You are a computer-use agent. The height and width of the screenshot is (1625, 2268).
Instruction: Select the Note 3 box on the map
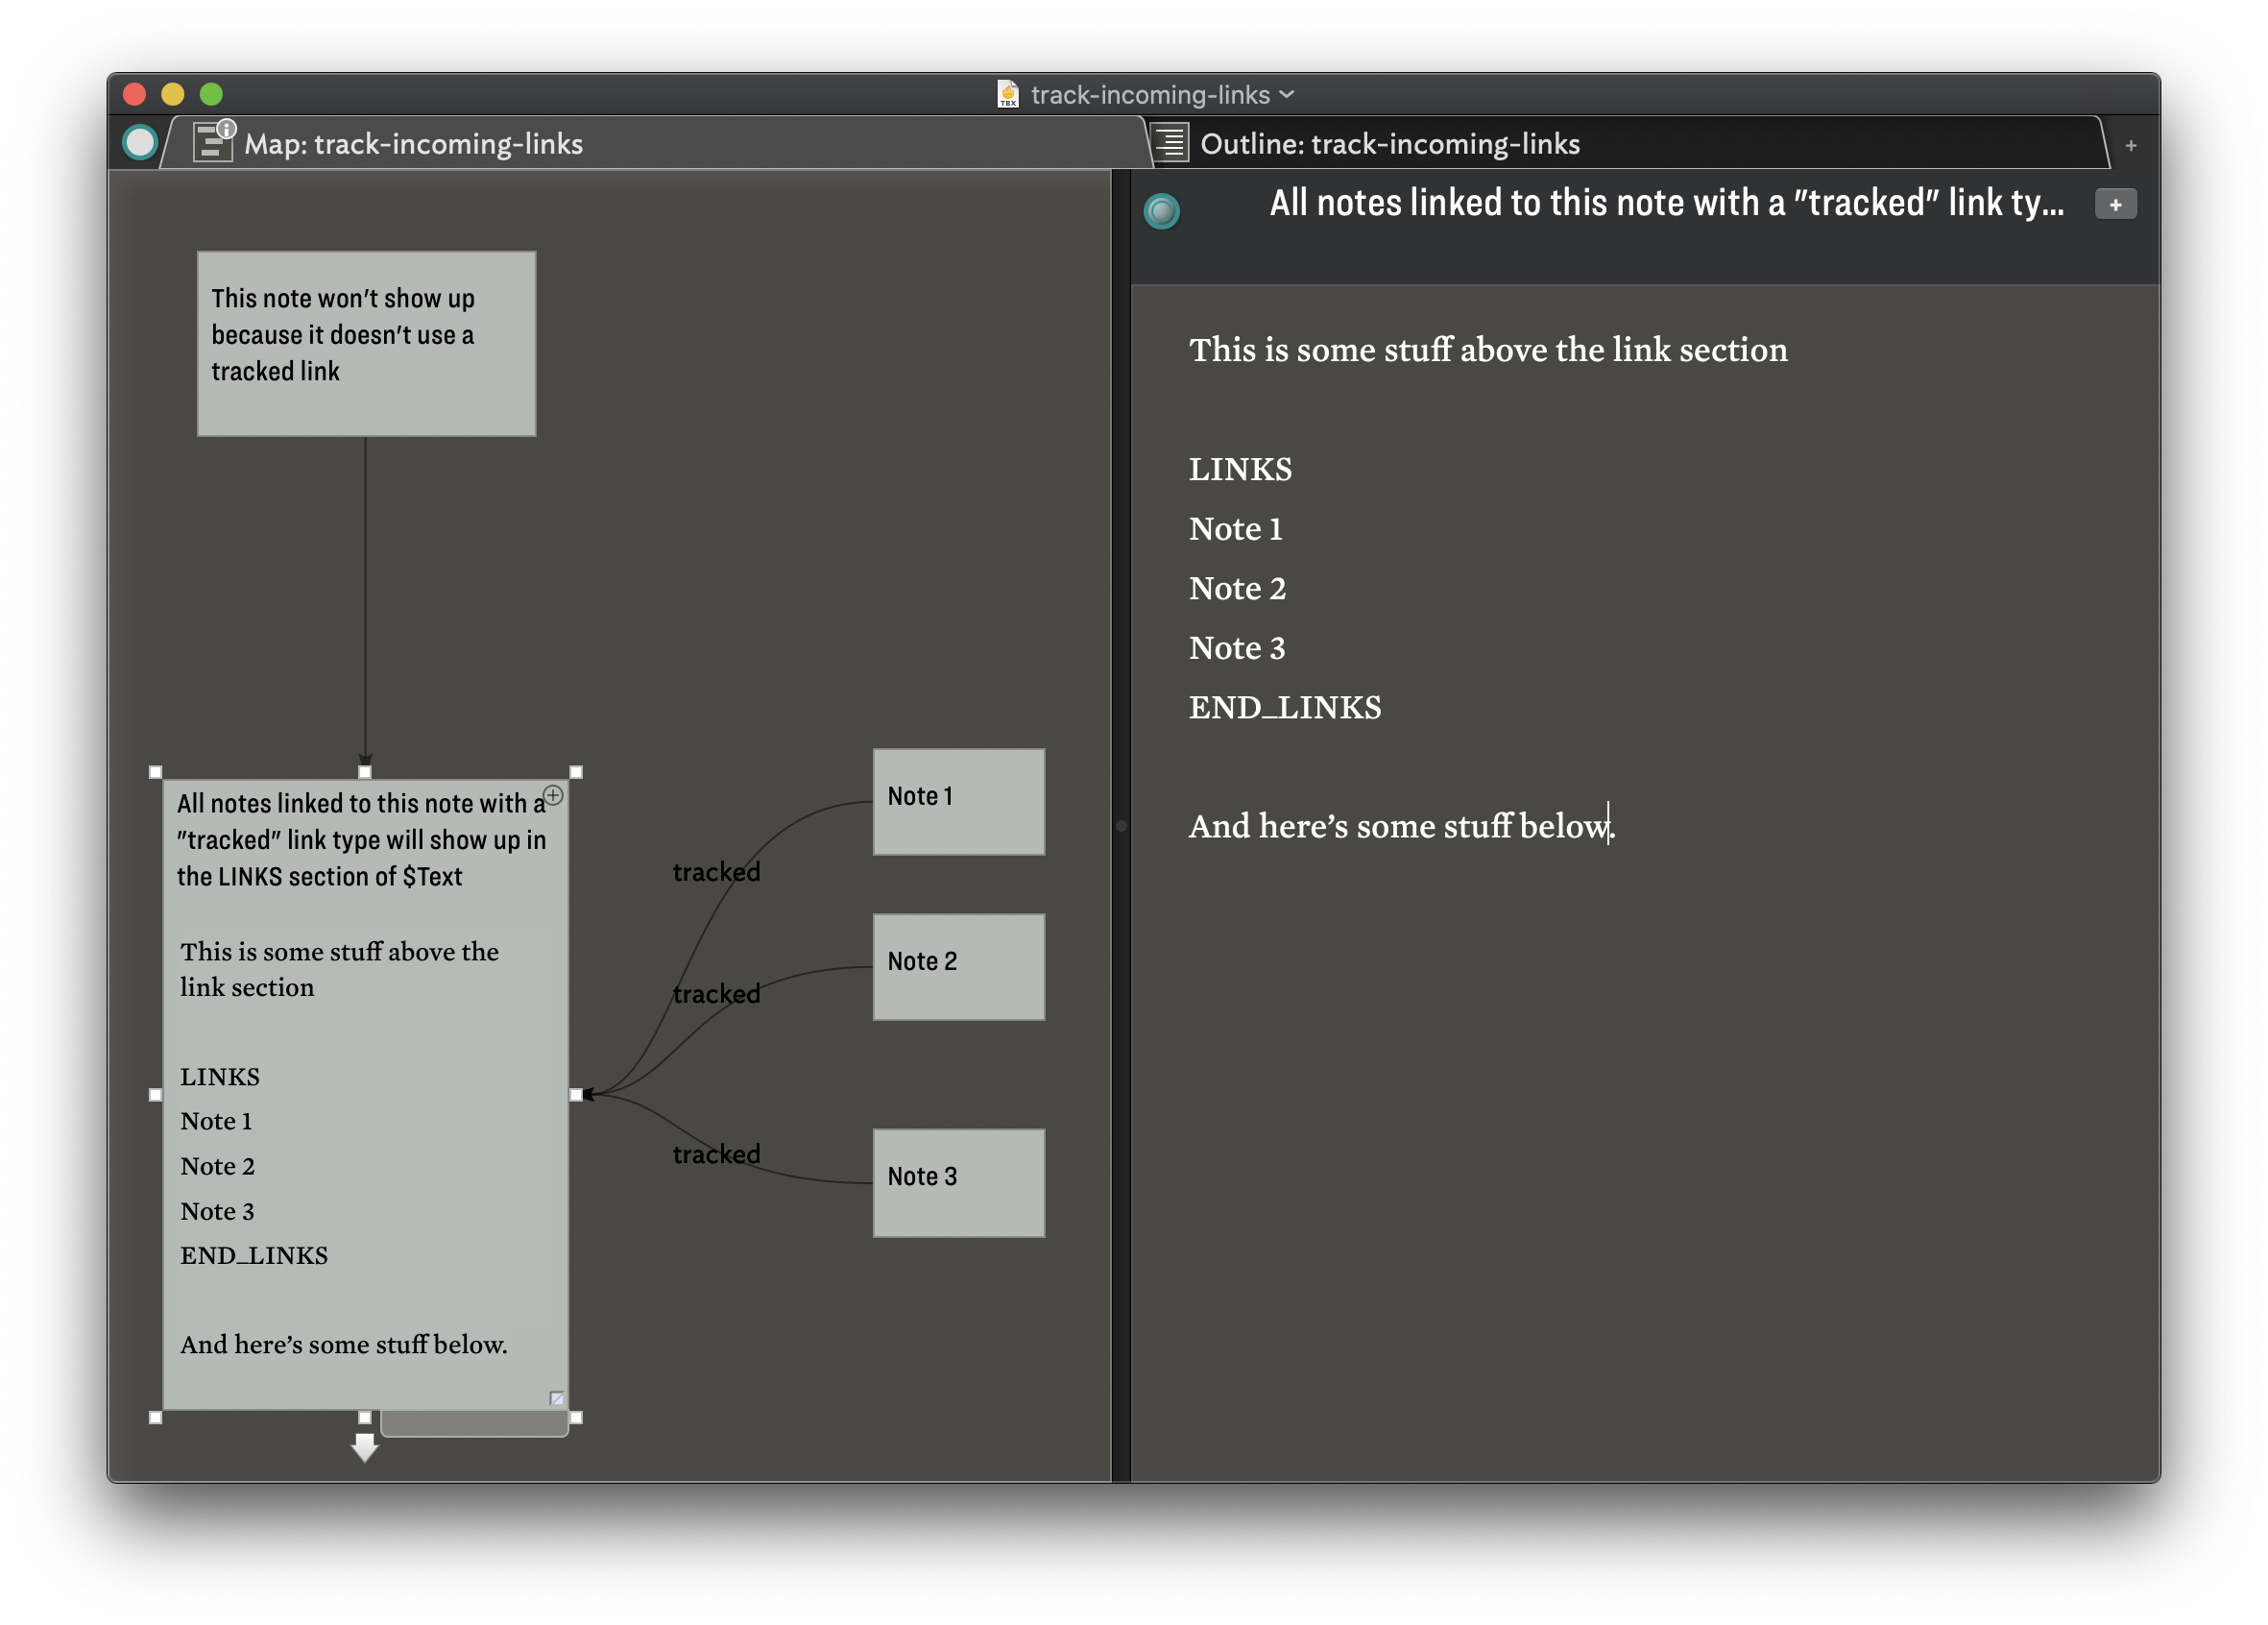point(958,1182)
